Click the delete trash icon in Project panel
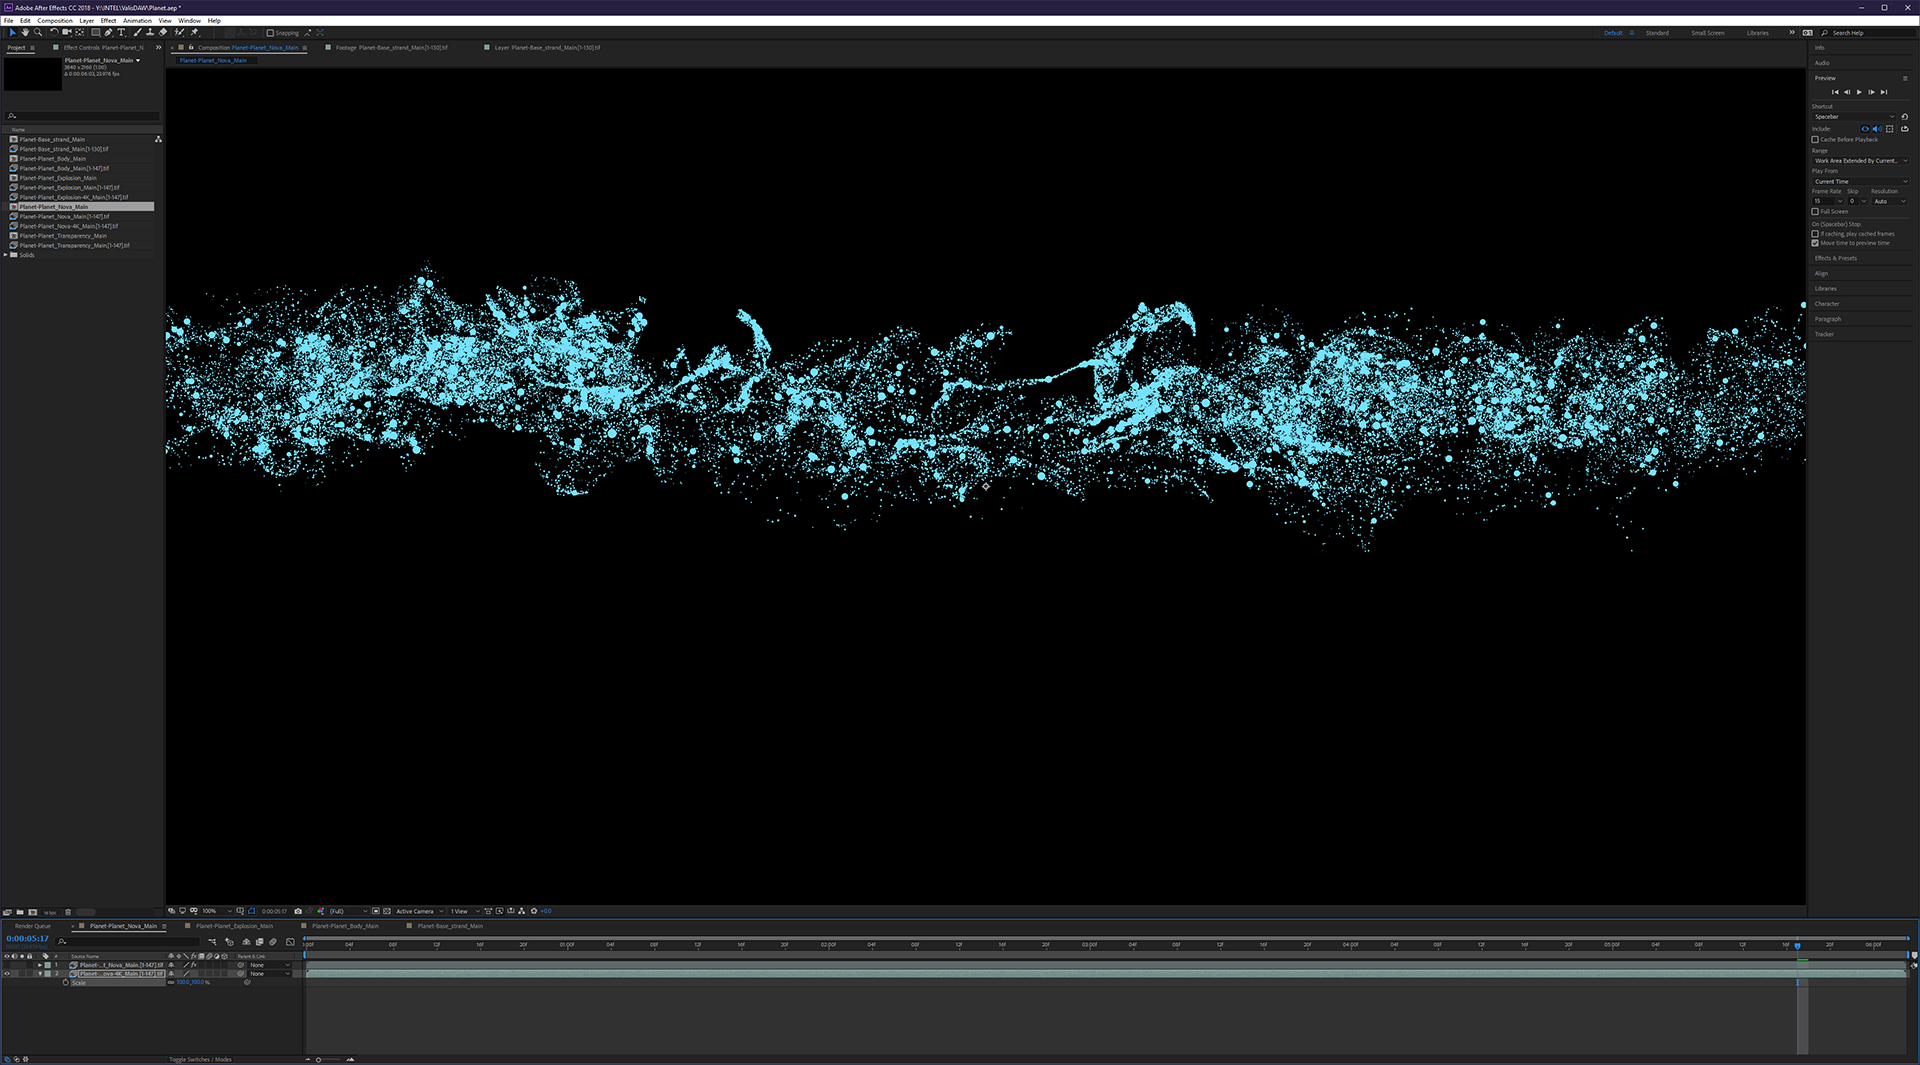 click(68, 912)
